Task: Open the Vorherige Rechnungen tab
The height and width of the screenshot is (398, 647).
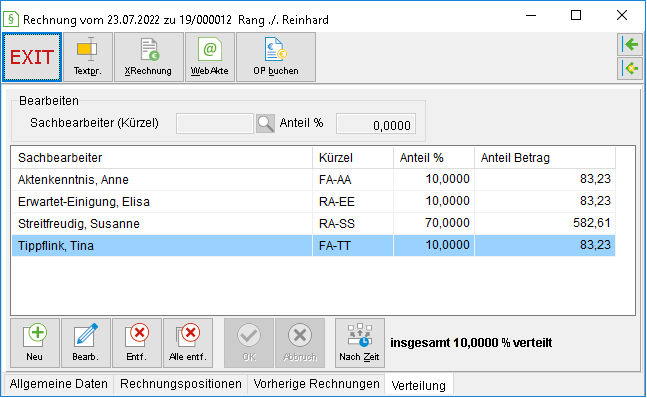Action: pyautogui.click(x=316, y=384)
